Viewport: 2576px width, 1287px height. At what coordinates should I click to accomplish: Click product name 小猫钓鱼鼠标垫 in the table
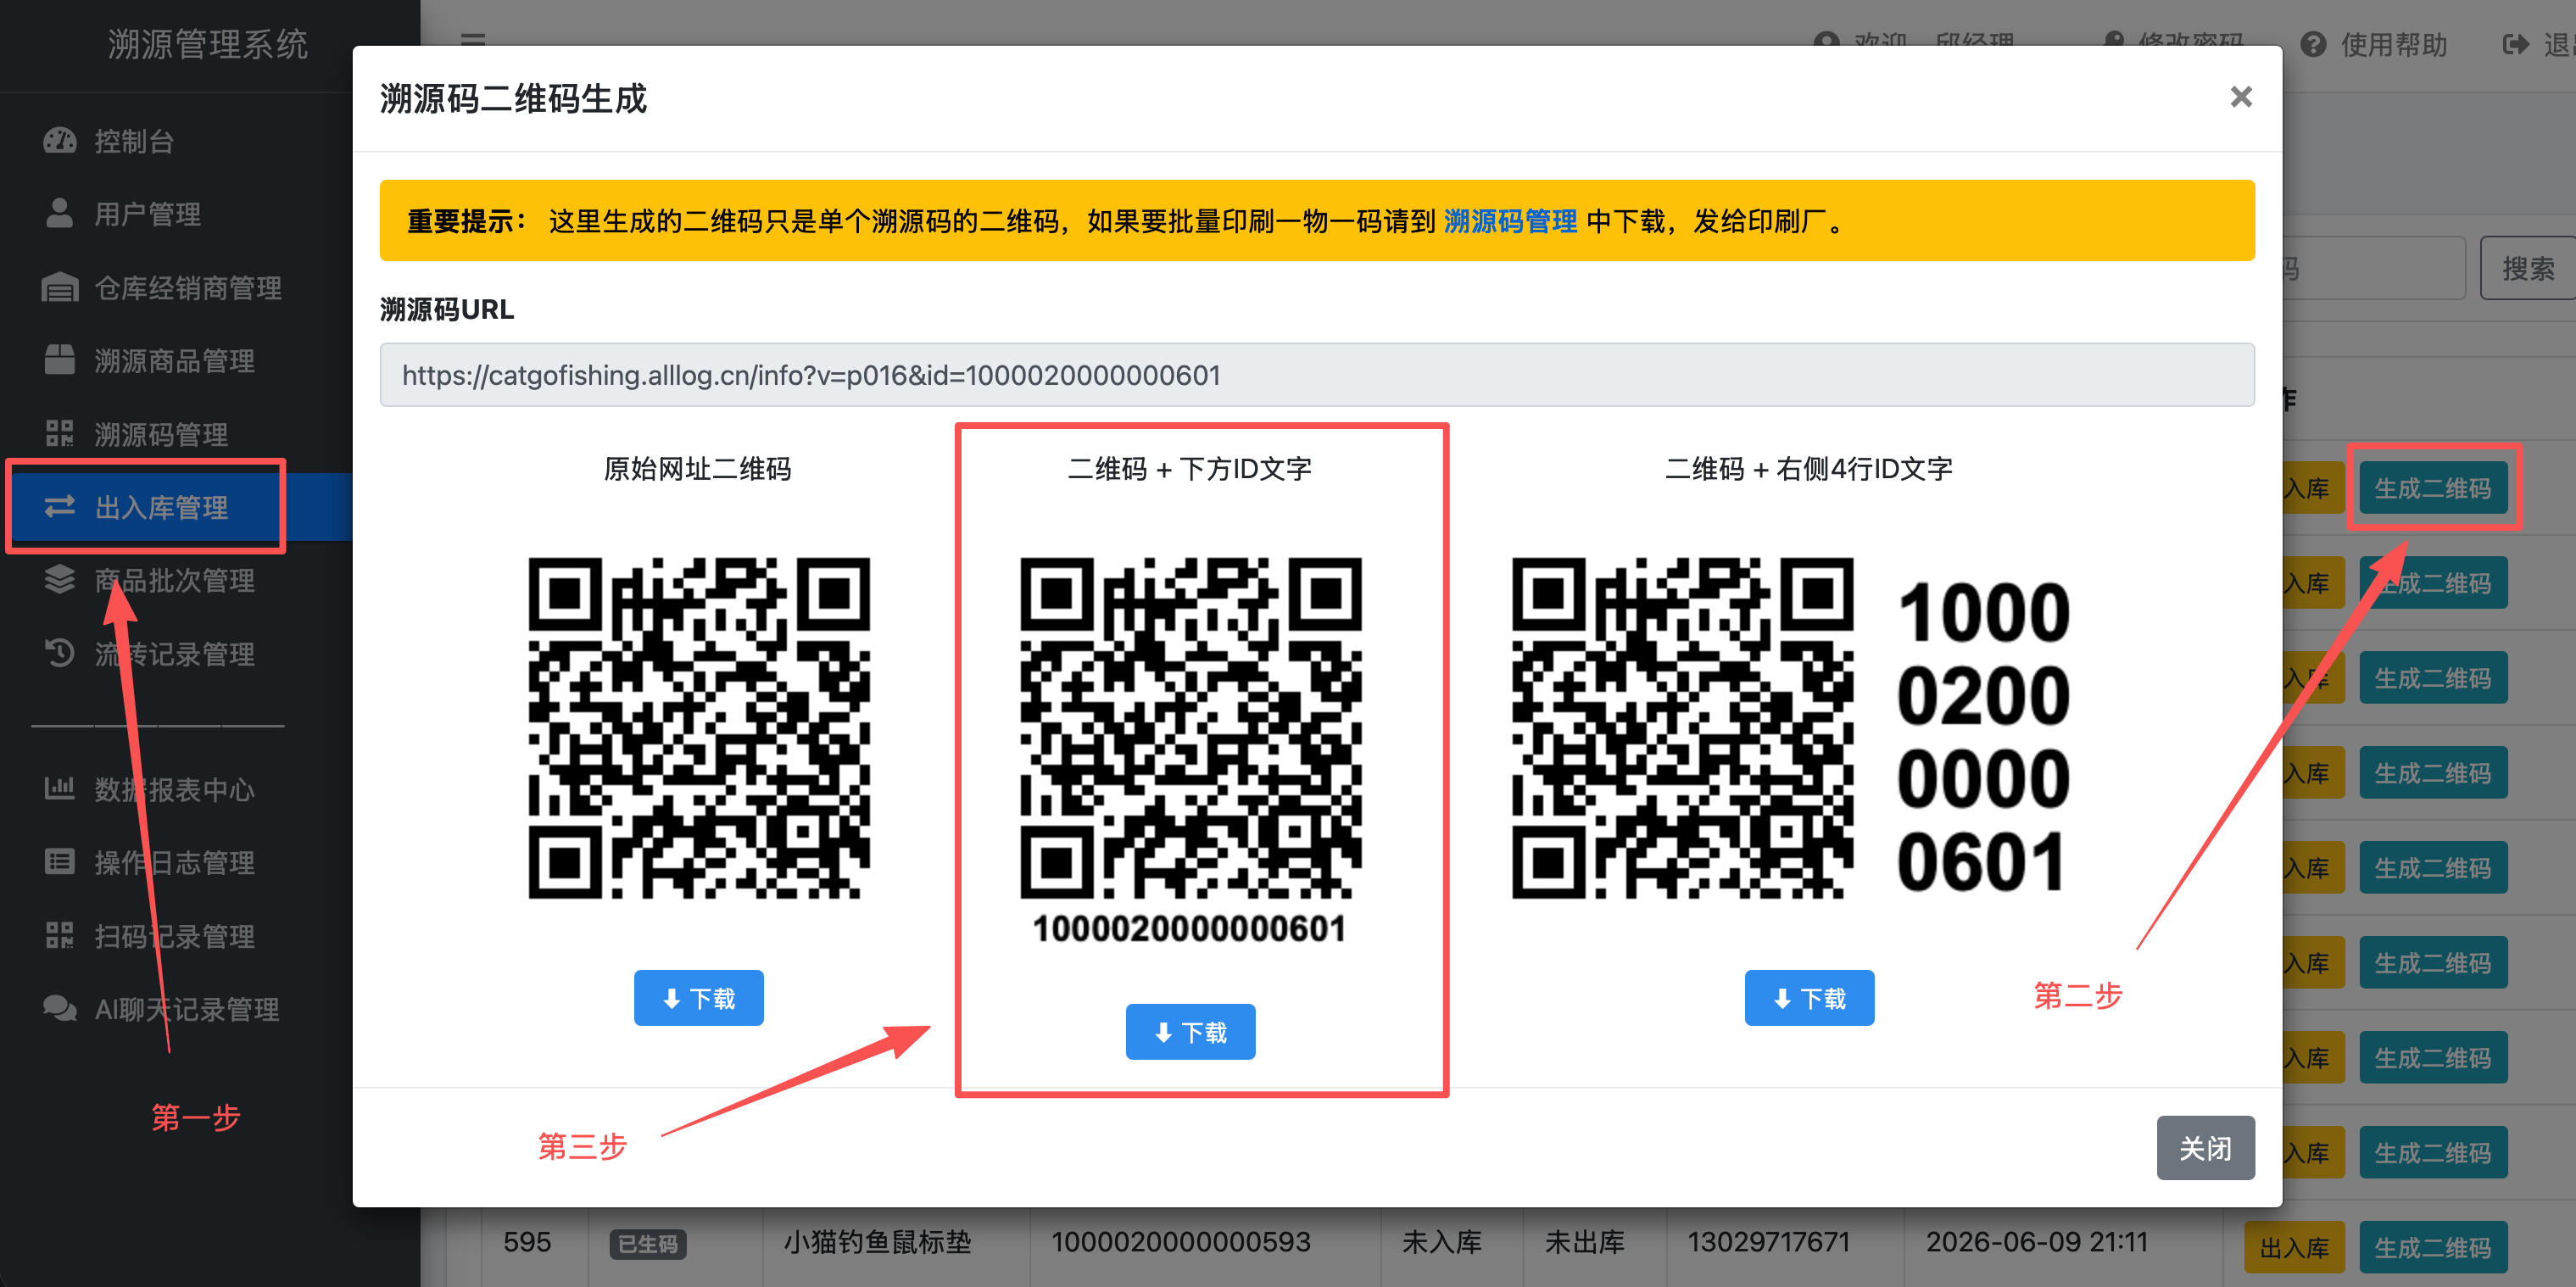877,1242
